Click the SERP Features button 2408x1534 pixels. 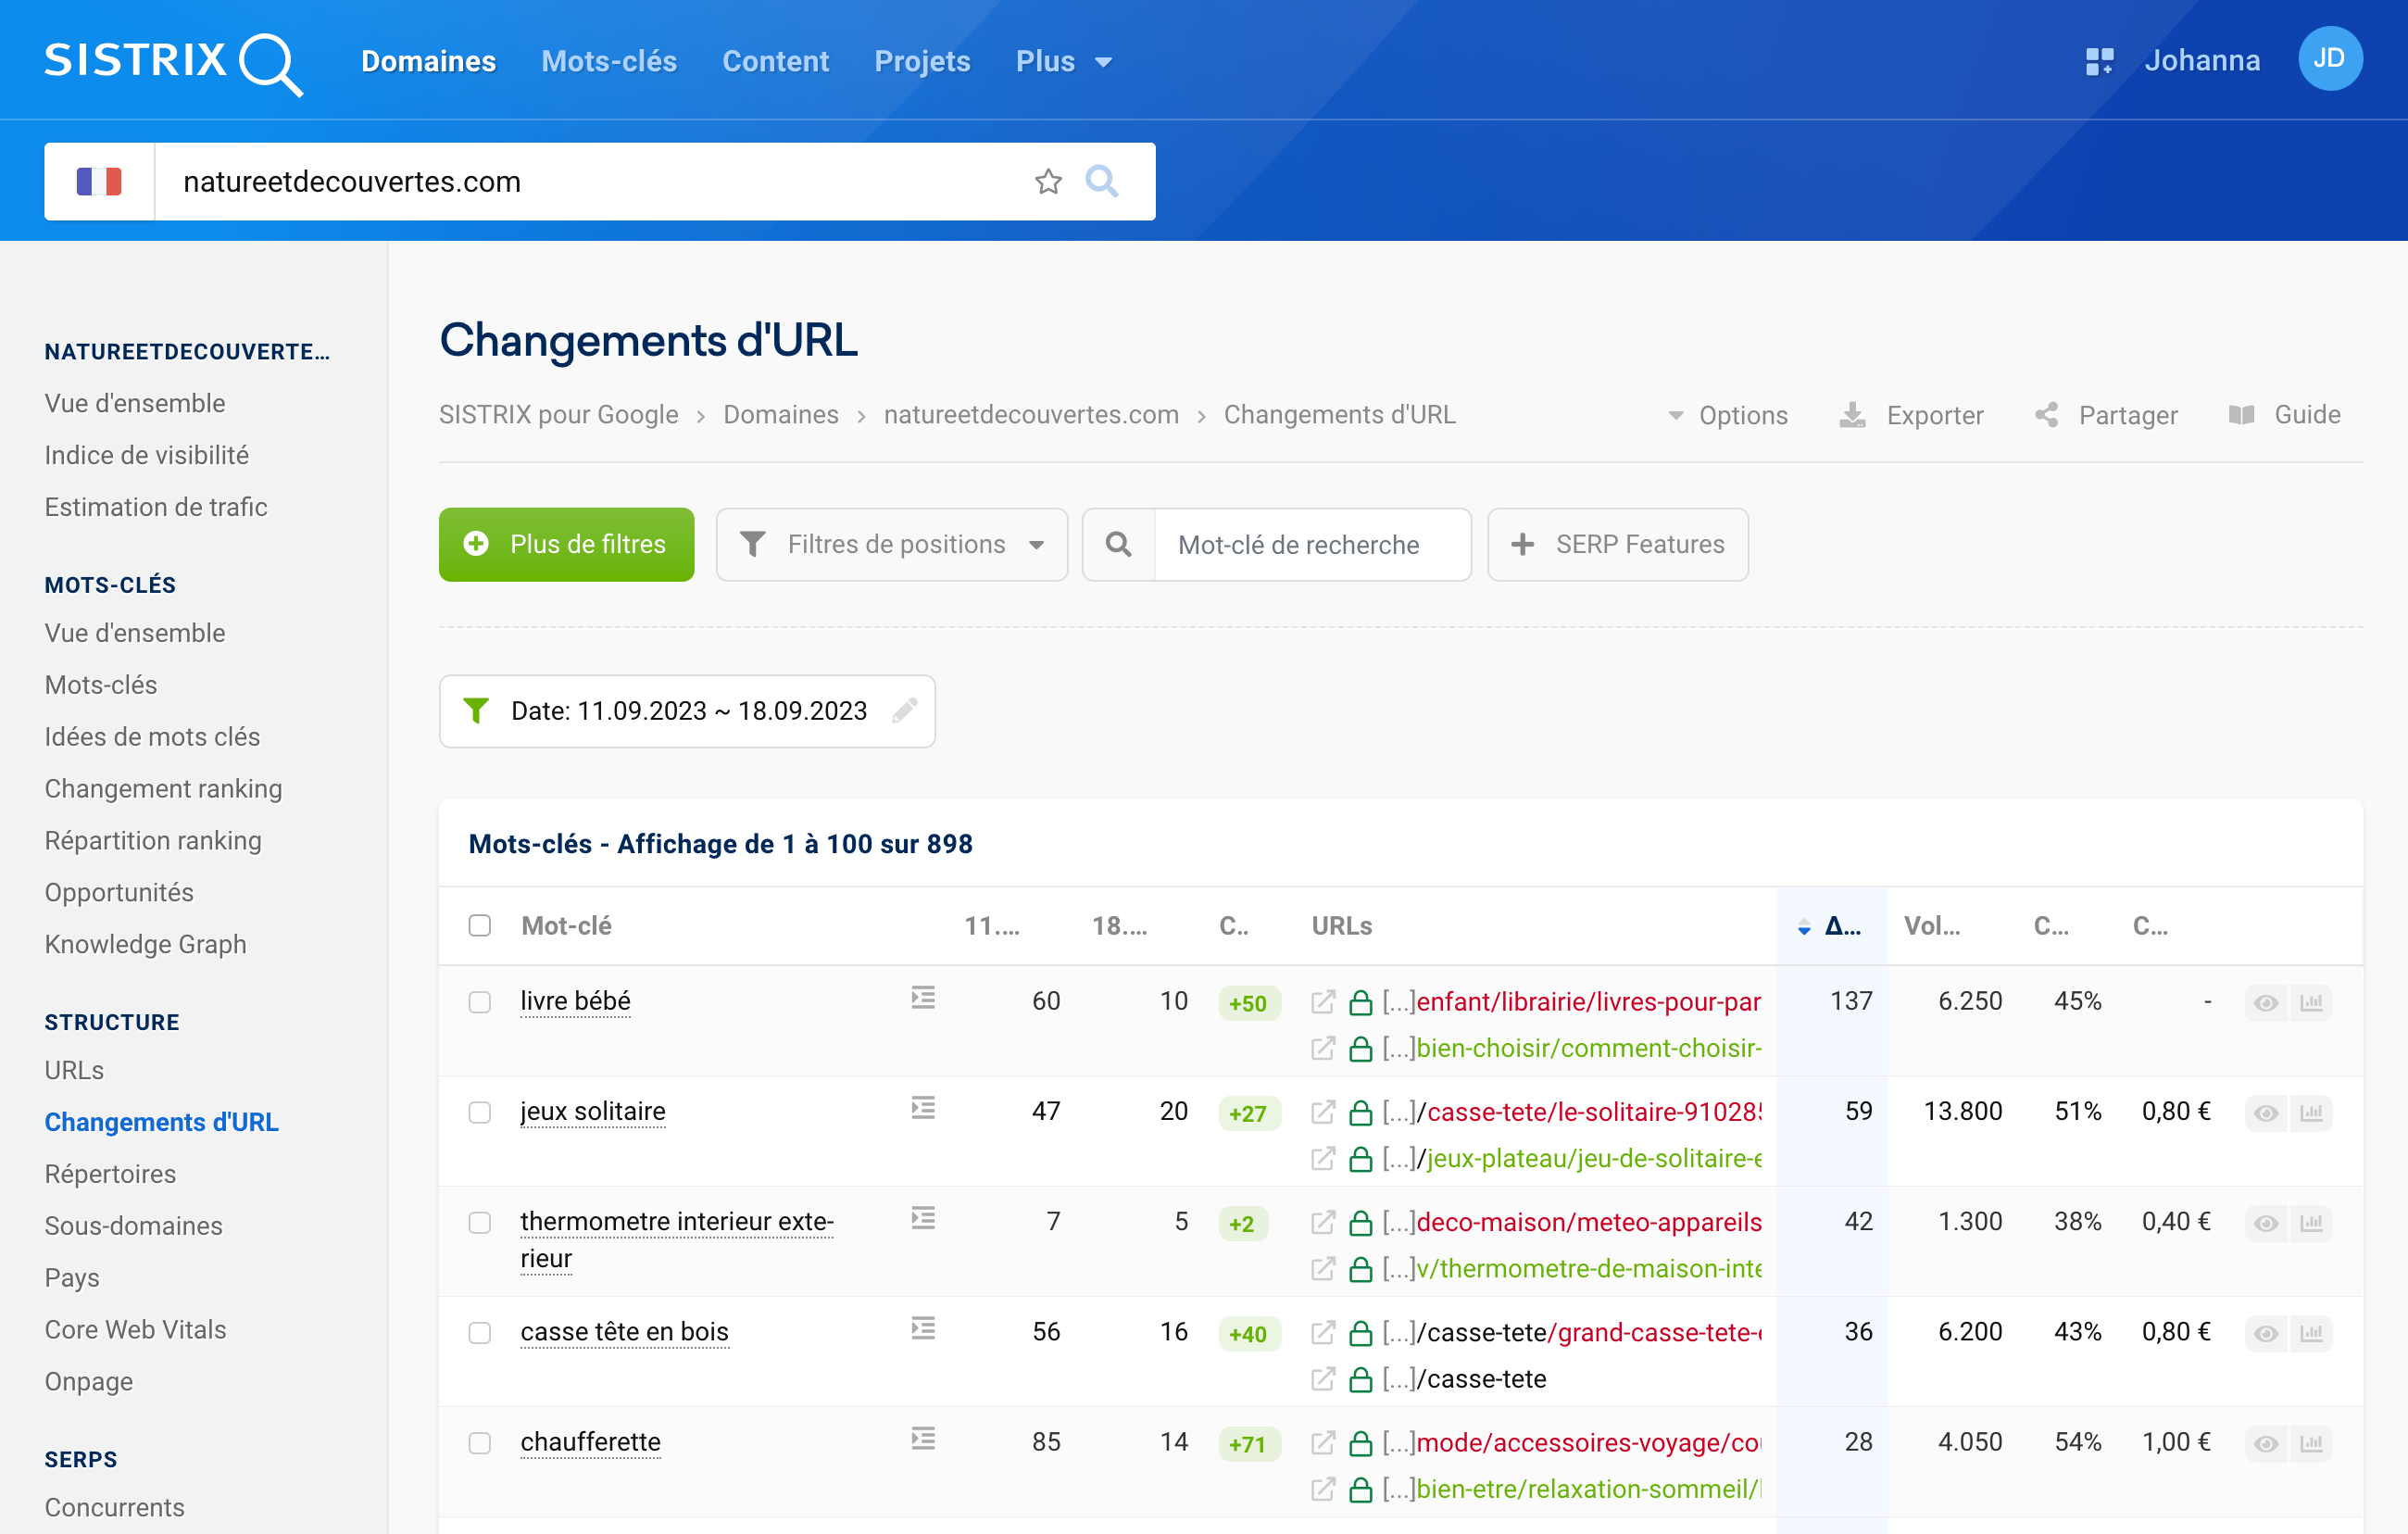pyautogui.click(x=1617, y=545)
